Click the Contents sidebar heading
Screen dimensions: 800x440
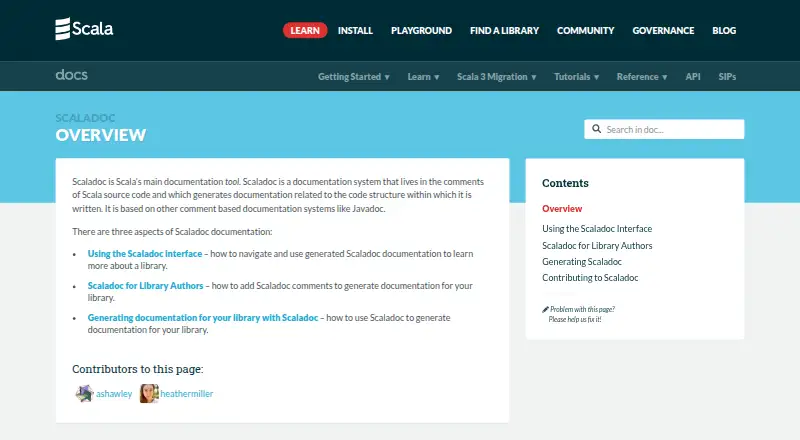[565, 183]
